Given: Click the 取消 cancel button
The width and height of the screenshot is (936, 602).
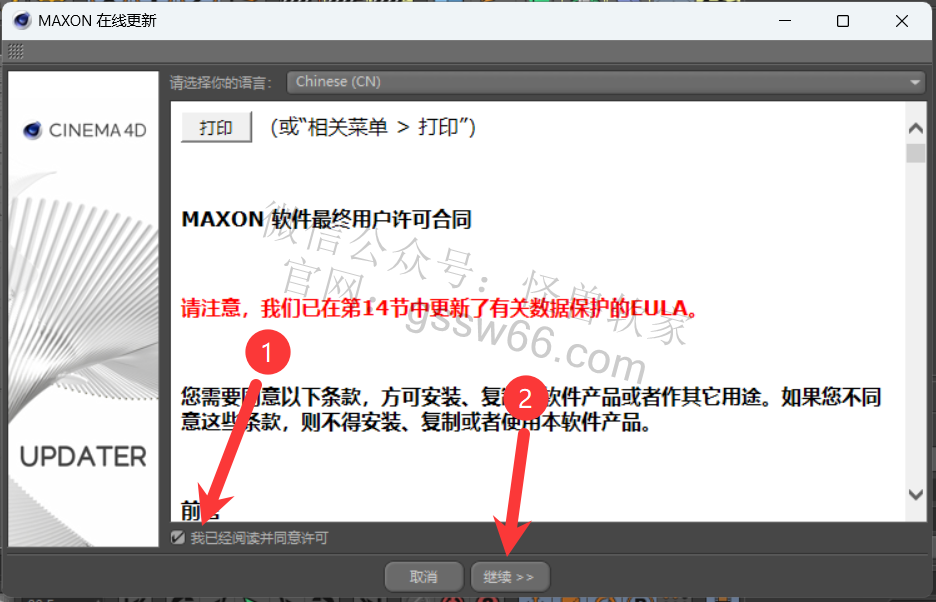Looking at the screenshot, I should pos(423,576).
